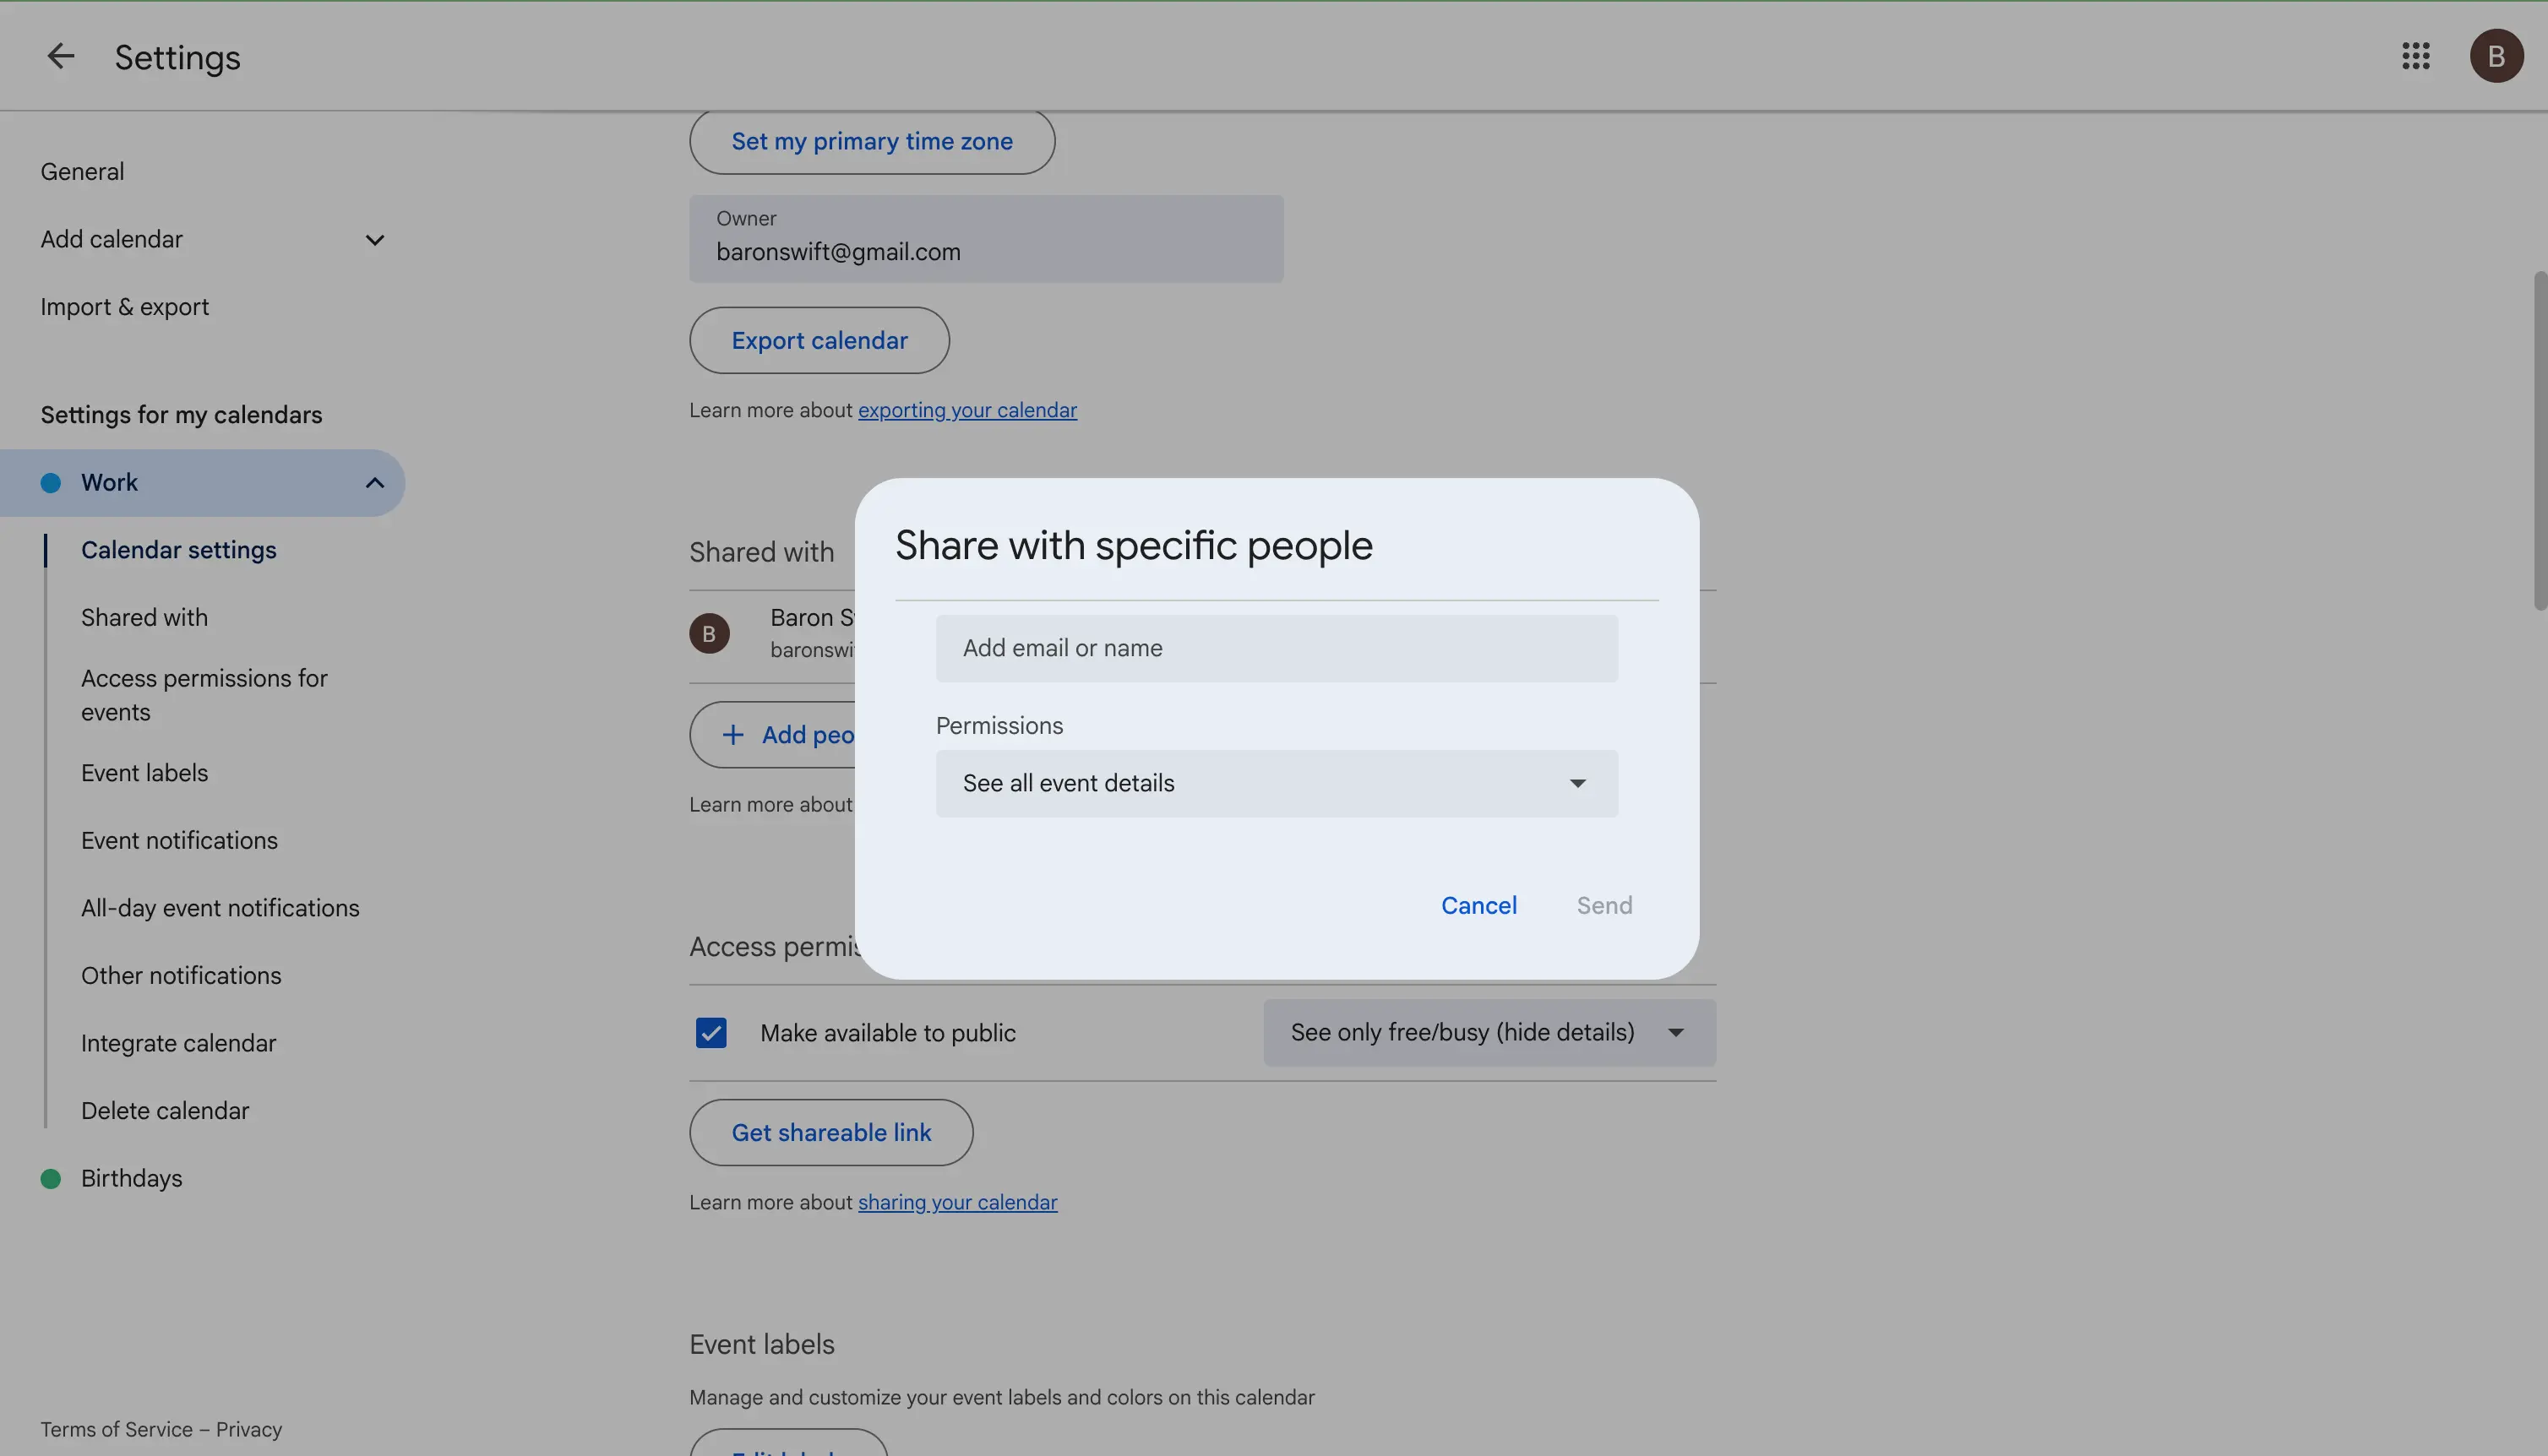Go to Access permissions for events

coord(204,695)
